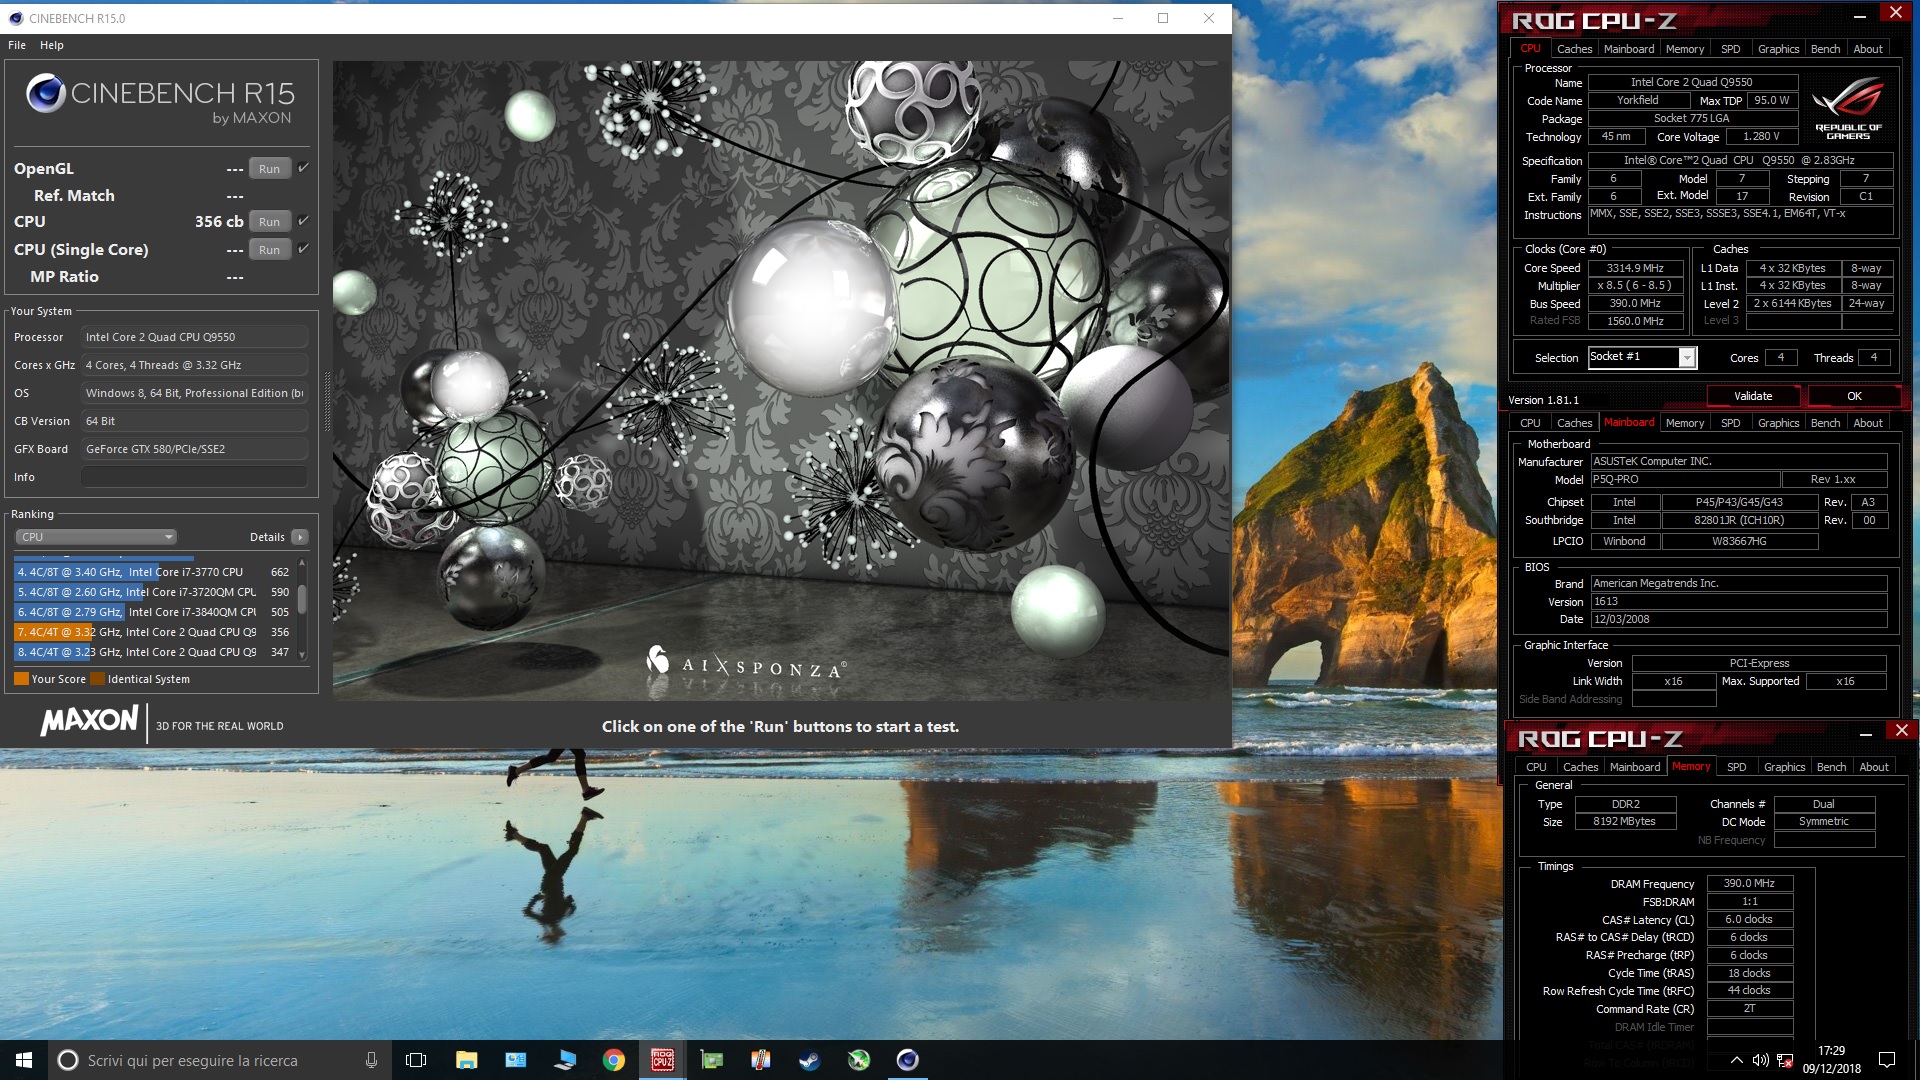Click the Cinebench logo sphere icon
Image resolution: width=1920 pixels, height=1080 pixels.
(x=46, y=93)
